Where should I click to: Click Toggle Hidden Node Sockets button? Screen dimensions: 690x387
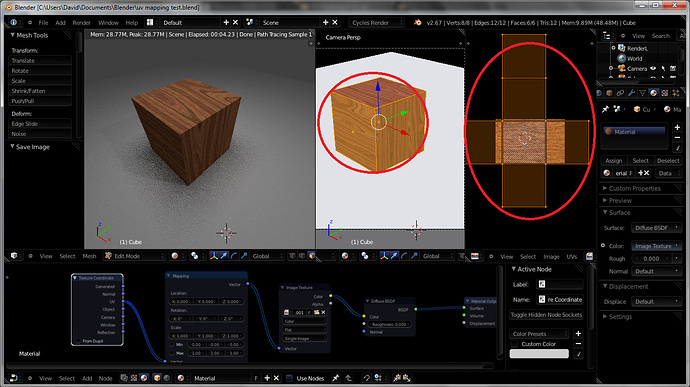coord(546,315)
